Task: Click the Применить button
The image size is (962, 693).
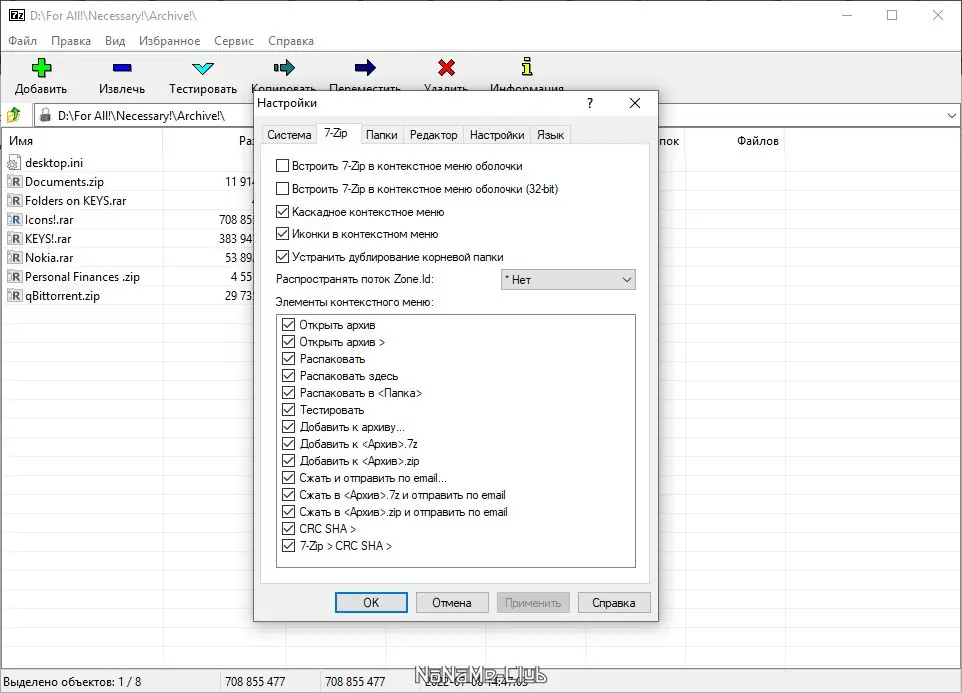Action: [x=533, y=603]
